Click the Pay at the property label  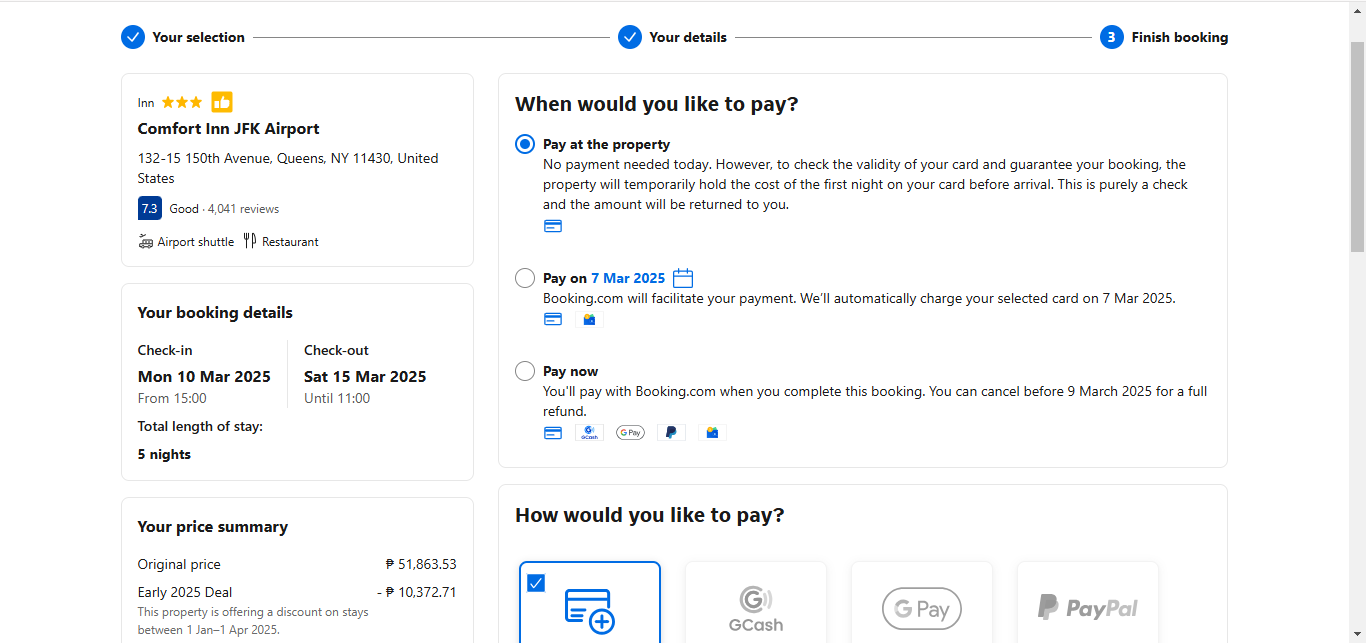pyautogui.click(x=606, y=144)
